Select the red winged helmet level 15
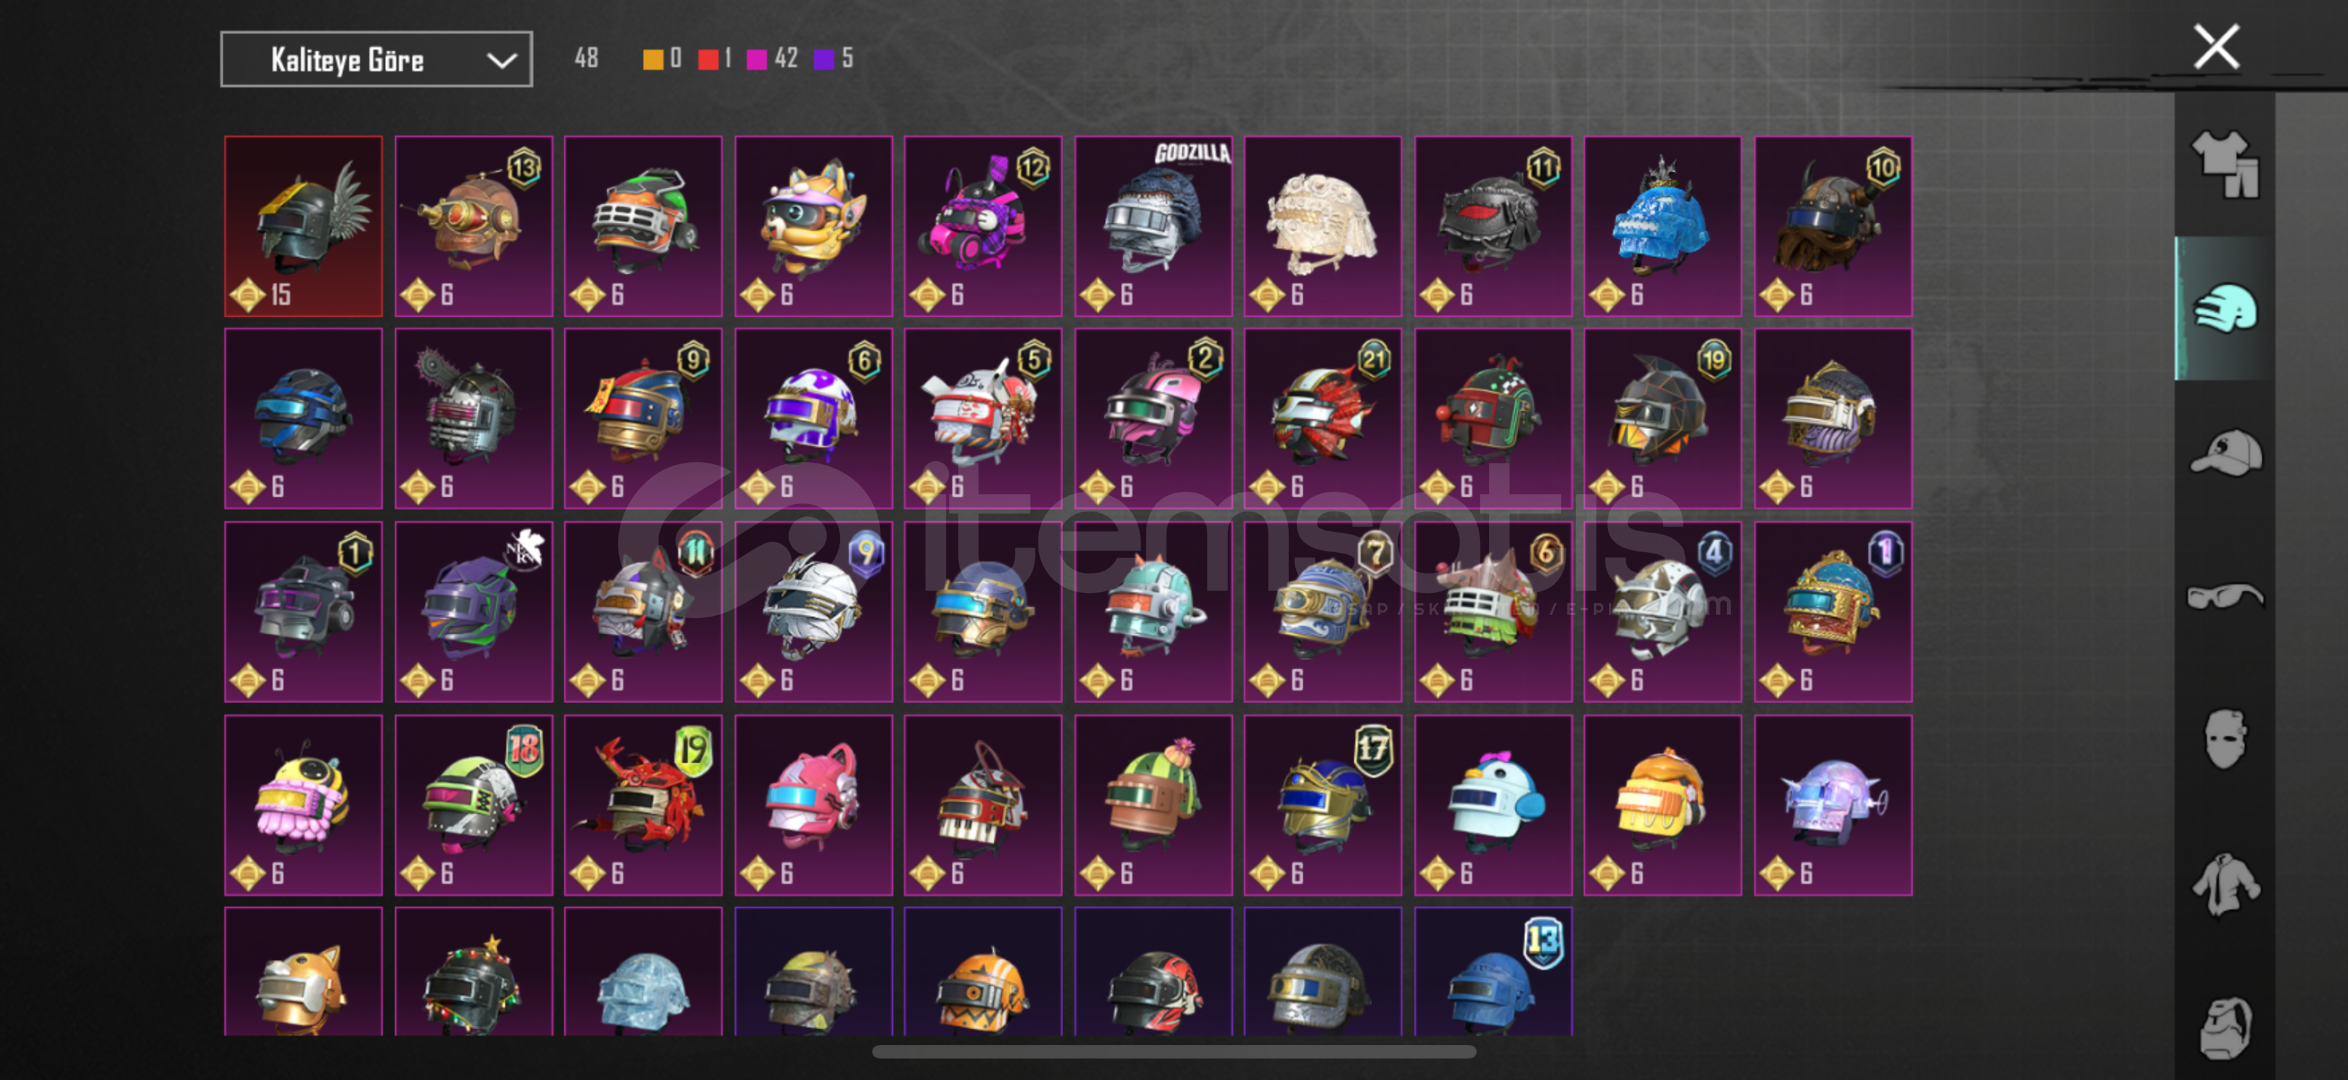Screen dimensions: 2348x1080 point(303,226)
